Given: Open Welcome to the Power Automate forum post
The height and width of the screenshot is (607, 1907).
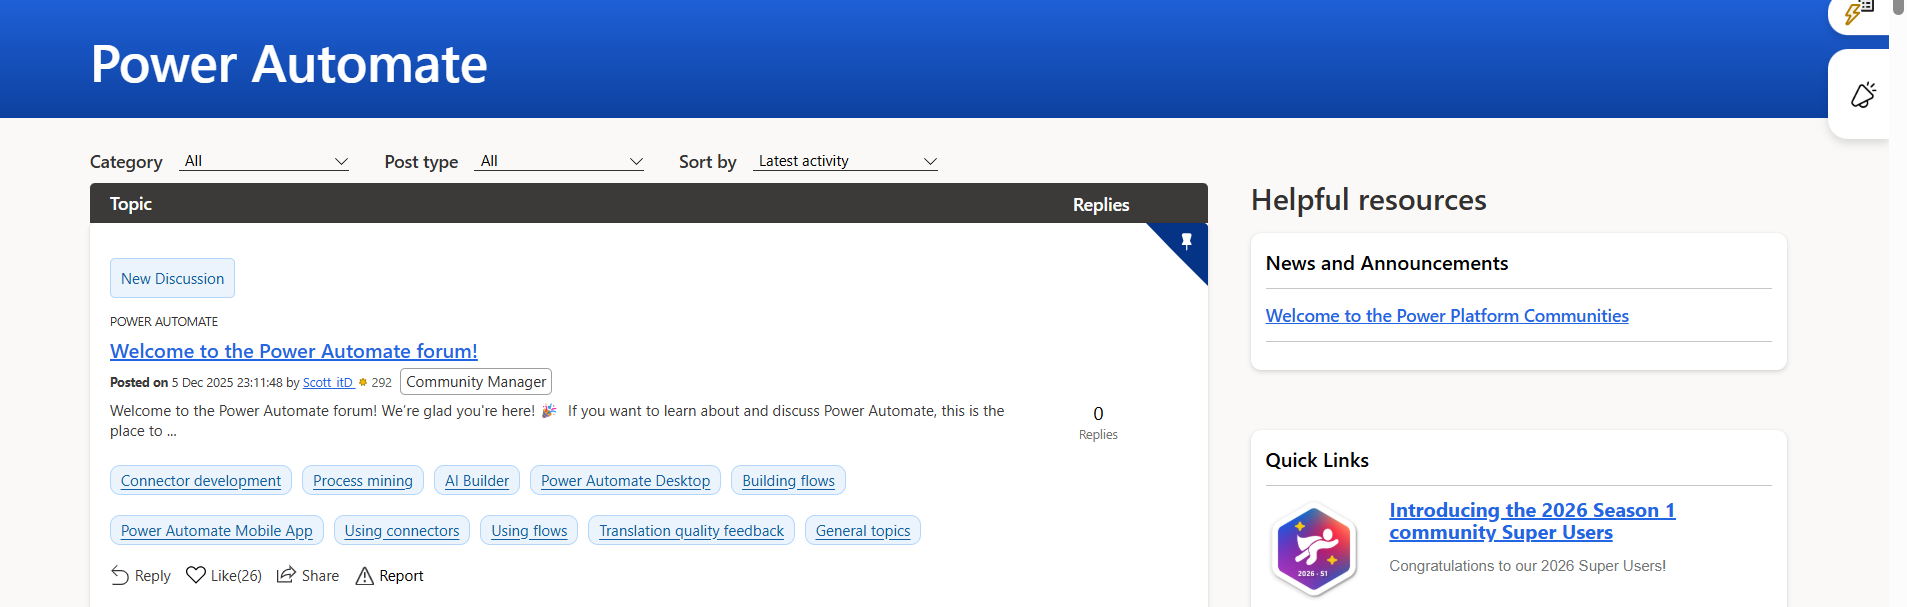Looking at the screenshot, I should (x=294, y=351).
